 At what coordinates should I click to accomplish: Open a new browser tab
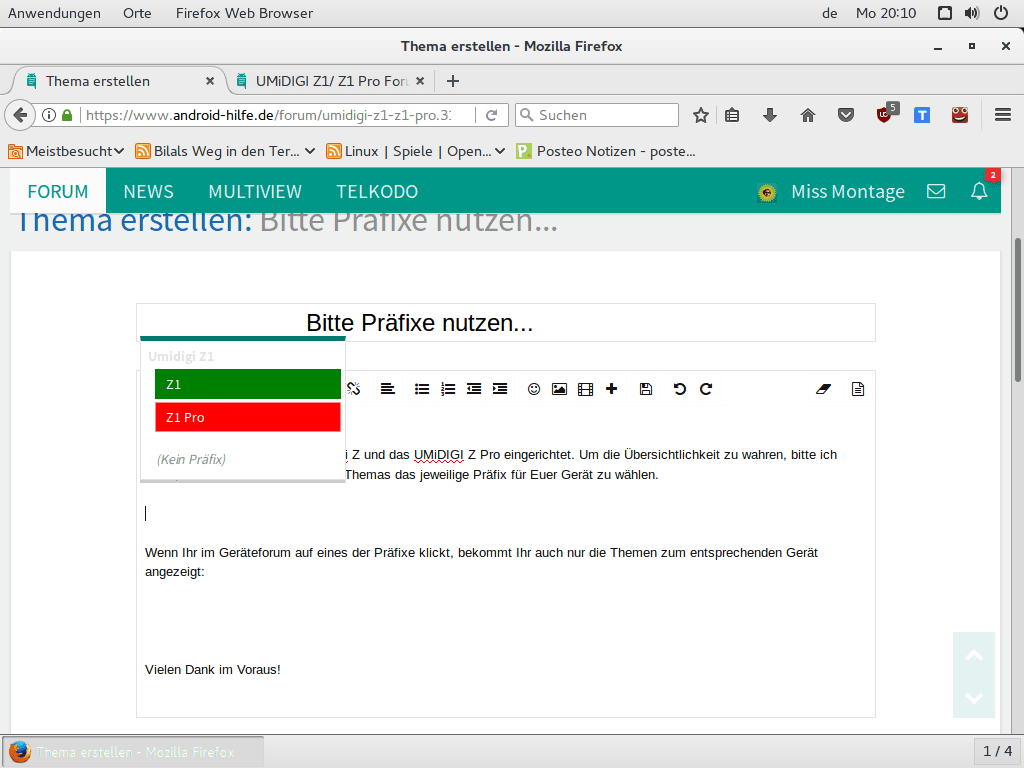453,81
